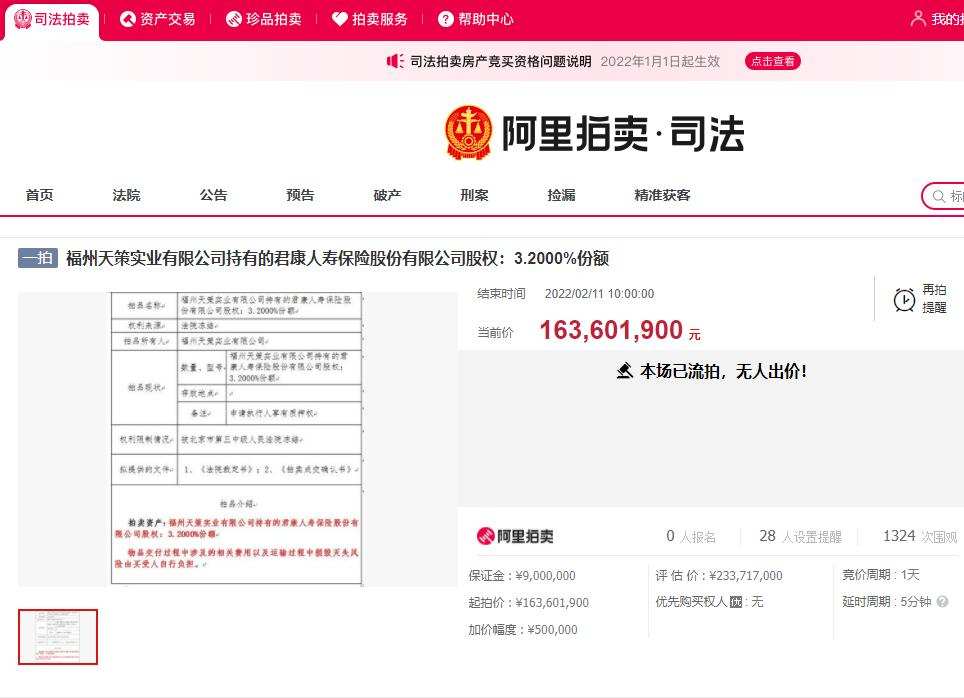Select the document thumbnail below the image
964x698 pixels.
click(58, 637)
